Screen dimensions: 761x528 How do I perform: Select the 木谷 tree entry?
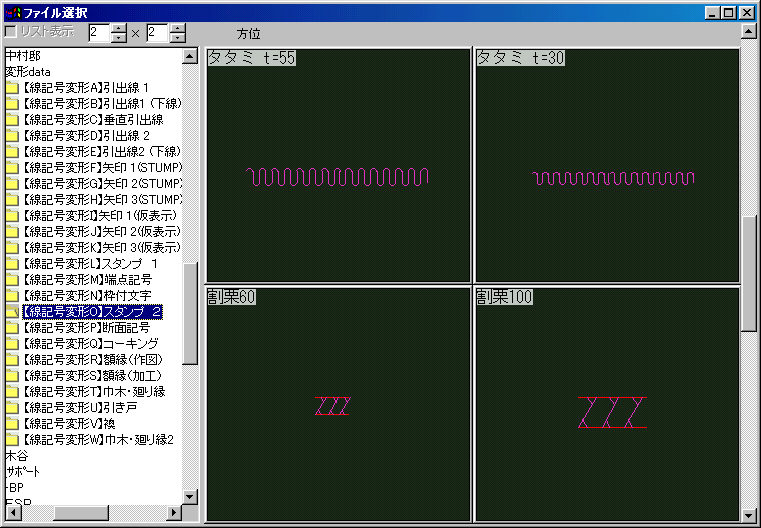[16, 455]
